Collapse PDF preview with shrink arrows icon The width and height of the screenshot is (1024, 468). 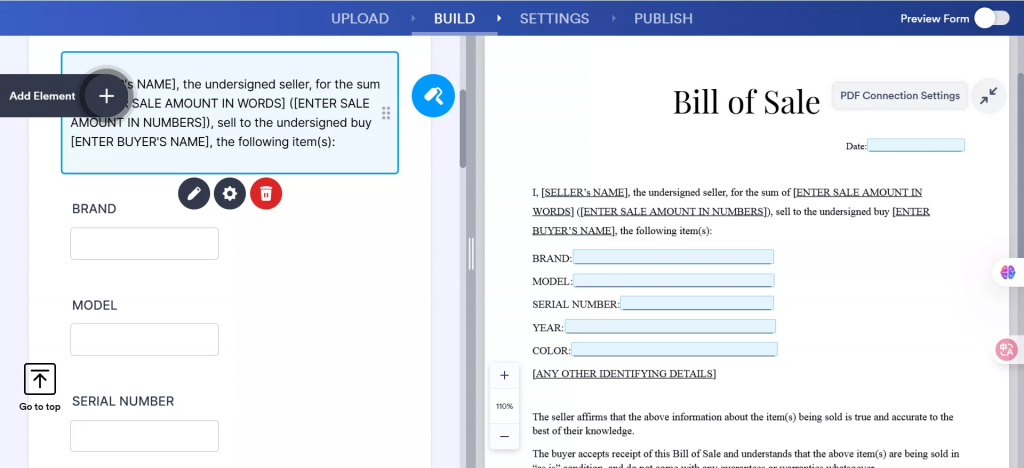coord(989,96)
